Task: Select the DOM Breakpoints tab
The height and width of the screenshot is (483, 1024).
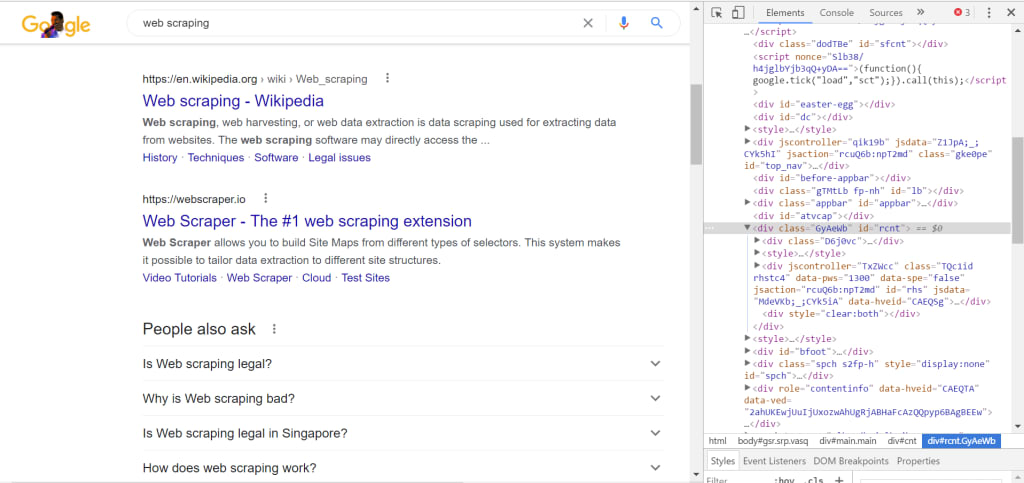Action: click(x=851, y=461)
